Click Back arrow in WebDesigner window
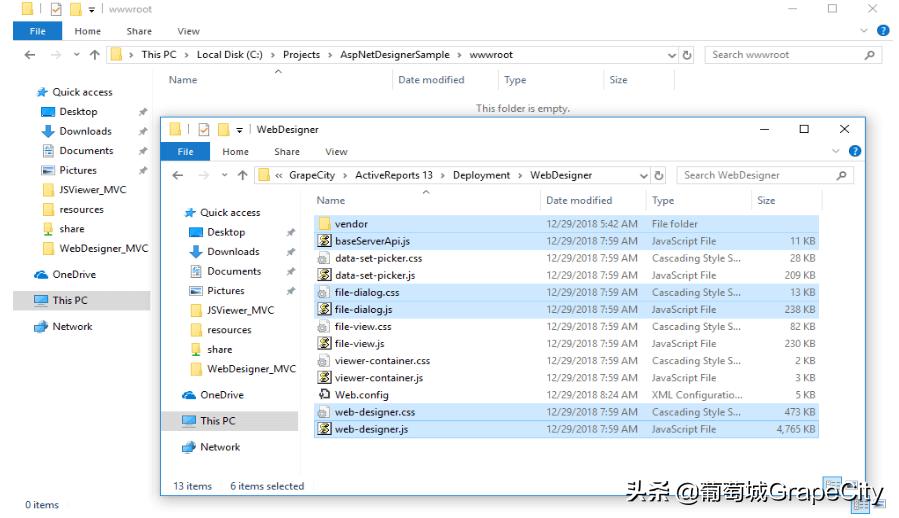Image resolution: width=899 pixels, height=518 pixels. point(178,175)
